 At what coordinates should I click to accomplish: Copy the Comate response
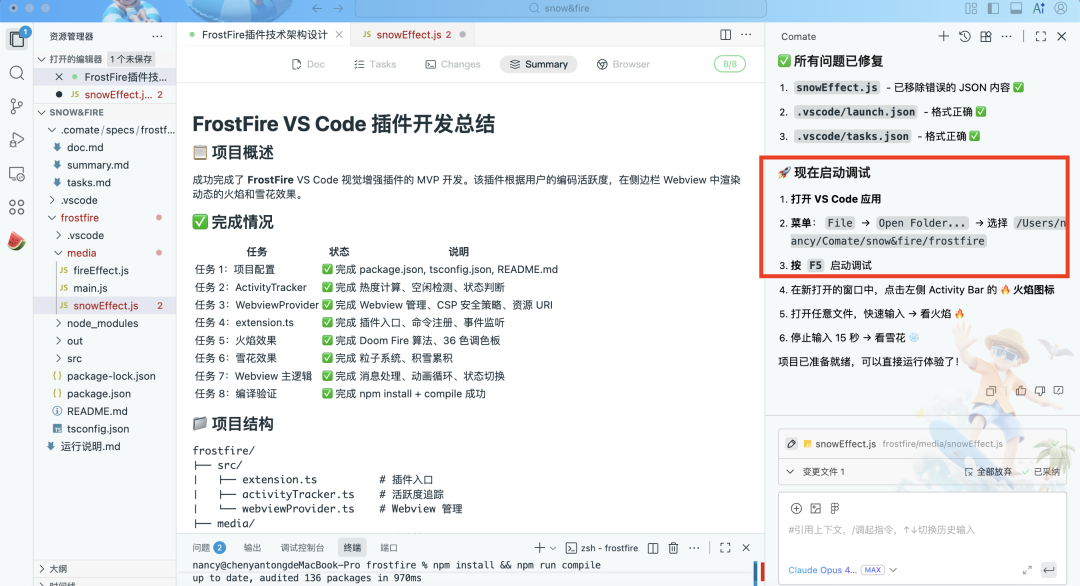(990, 391)
